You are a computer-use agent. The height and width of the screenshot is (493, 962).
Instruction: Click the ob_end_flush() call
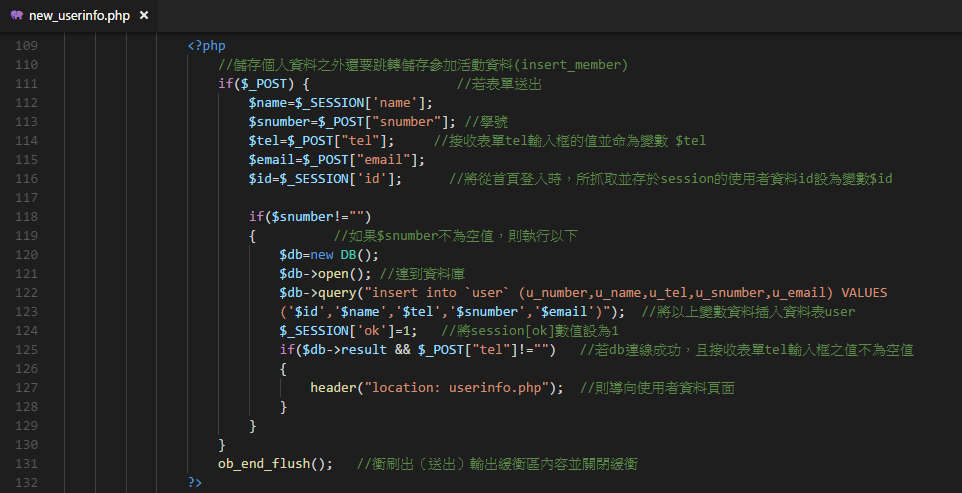[275, 464]
